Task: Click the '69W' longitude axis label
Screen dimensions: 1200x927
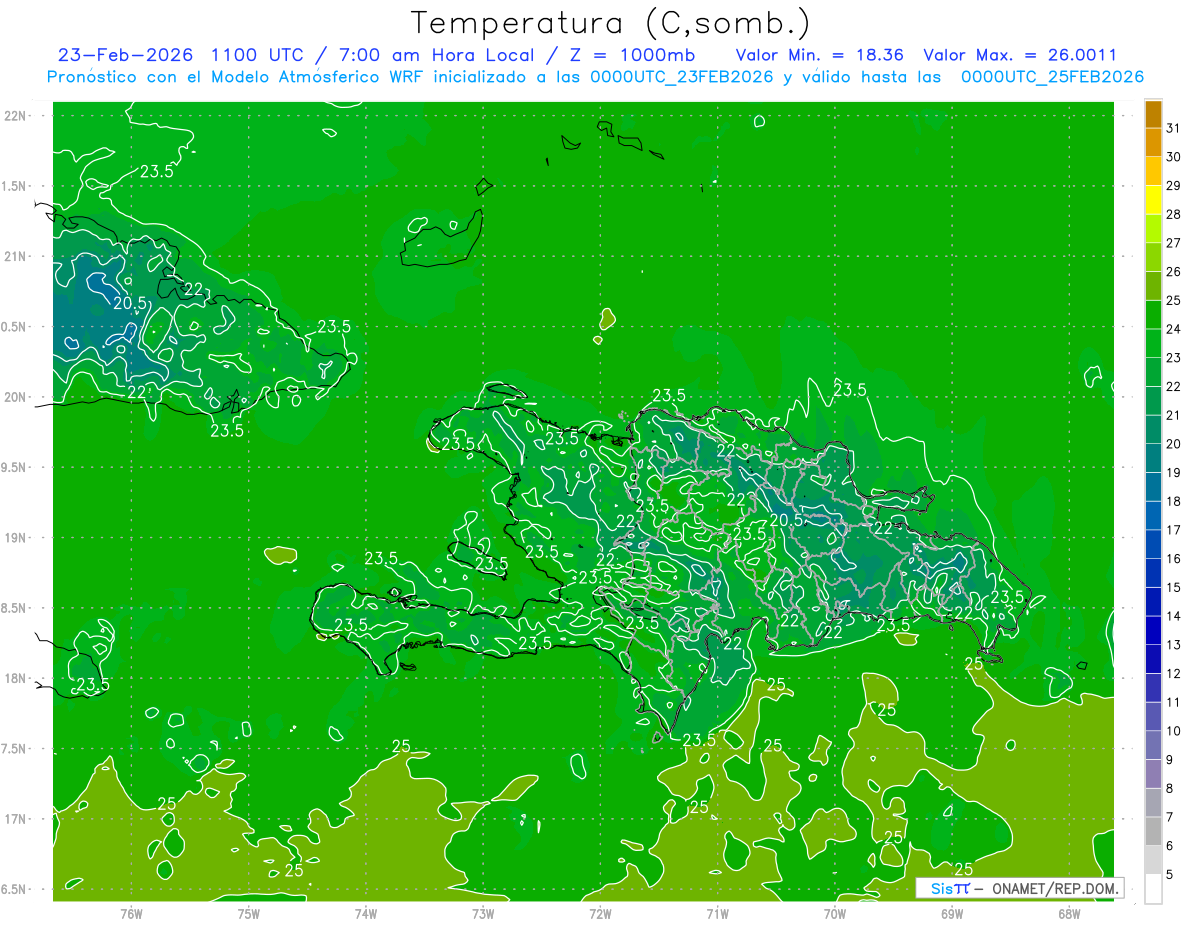Action: [x=952, y=913]
